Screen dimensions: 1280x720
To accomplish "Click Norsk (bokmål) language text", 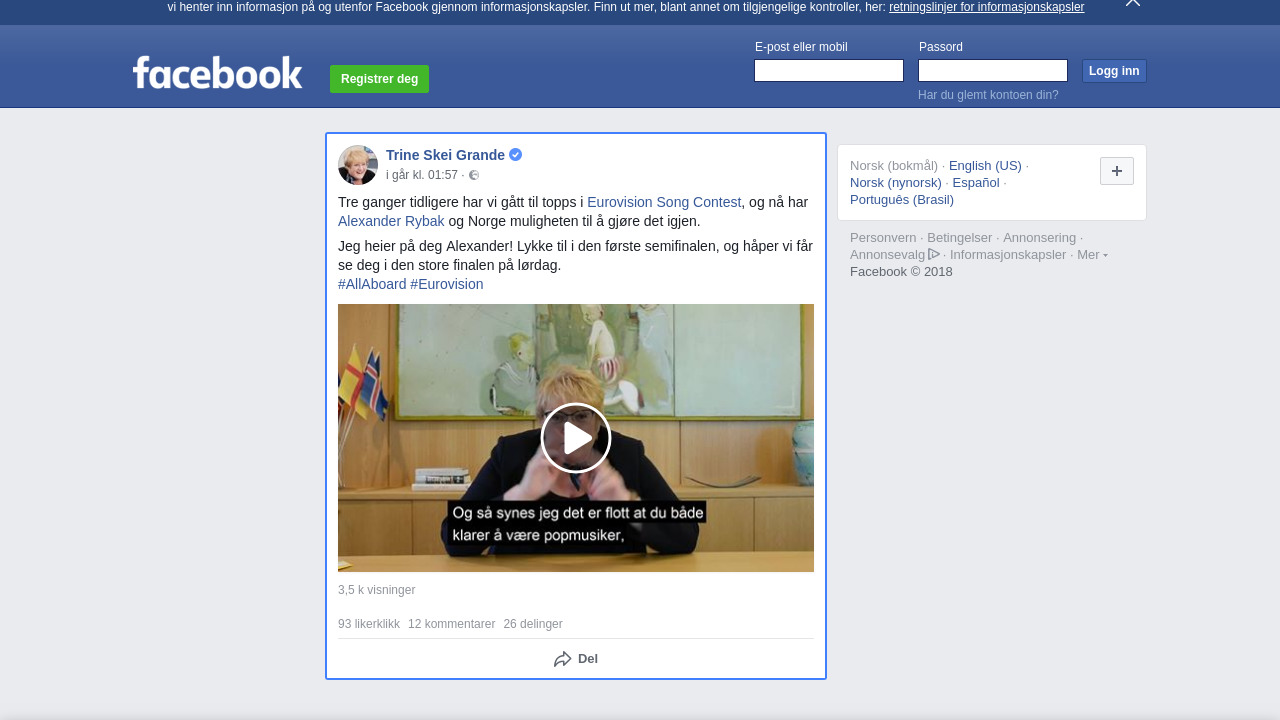I will tap(894, 166).
